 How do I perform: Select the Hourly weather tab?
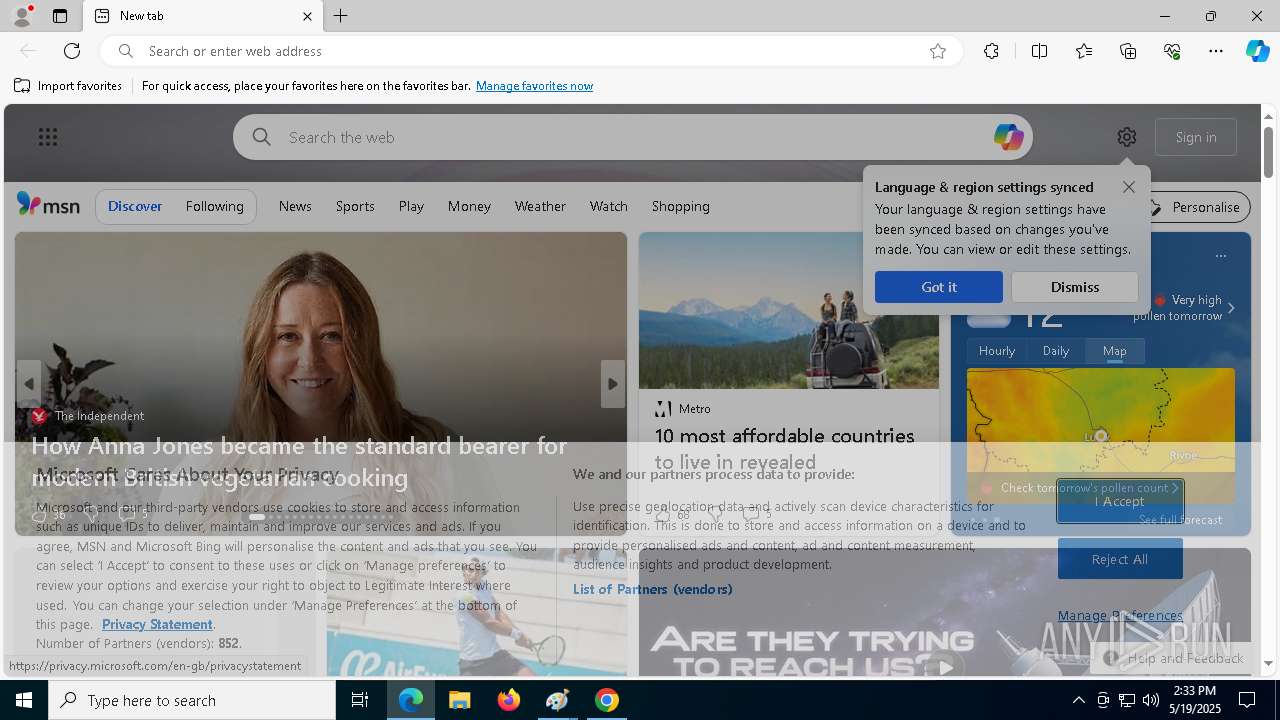pyautogui.click(x=997, y=351)
